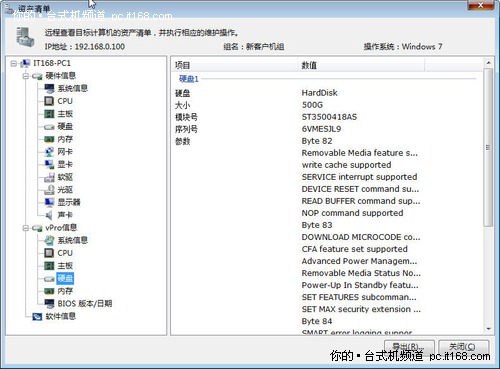Click the 关闭(C) close button
Image resolution: width=500 pixels, height=369 pixels.
464,347
